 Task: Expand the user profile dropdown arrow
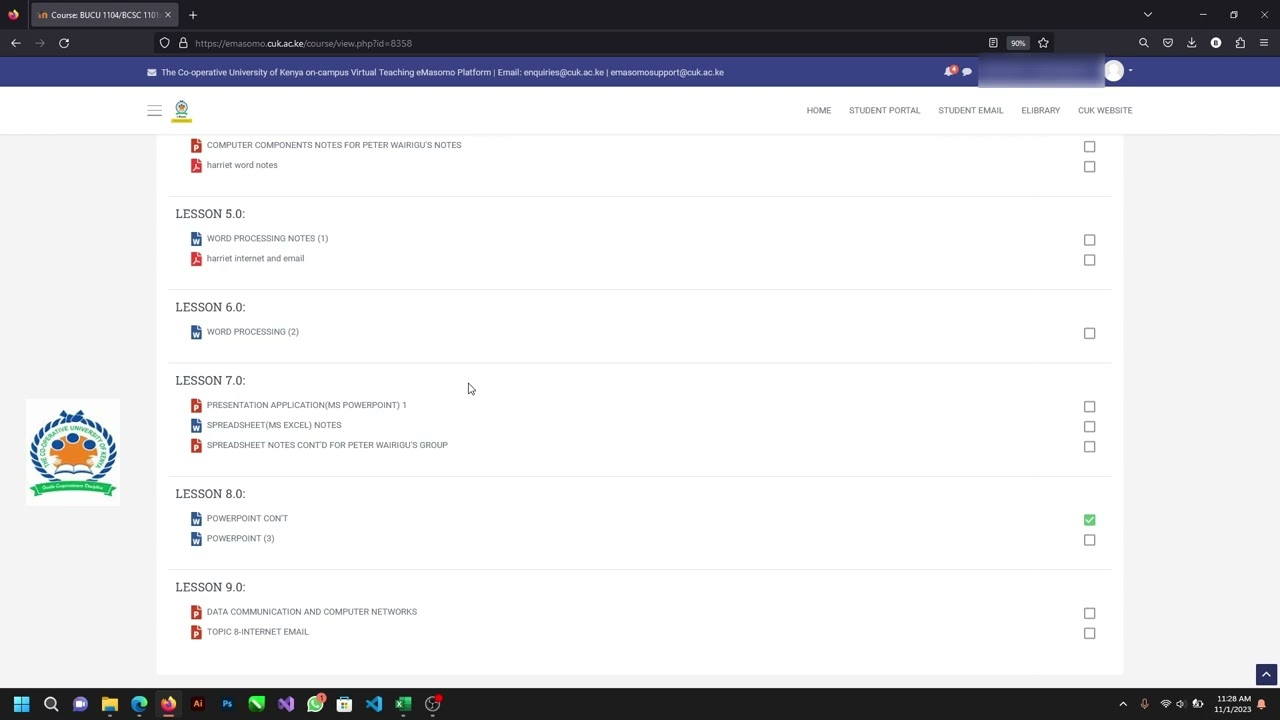click(x=1131, y=71)
